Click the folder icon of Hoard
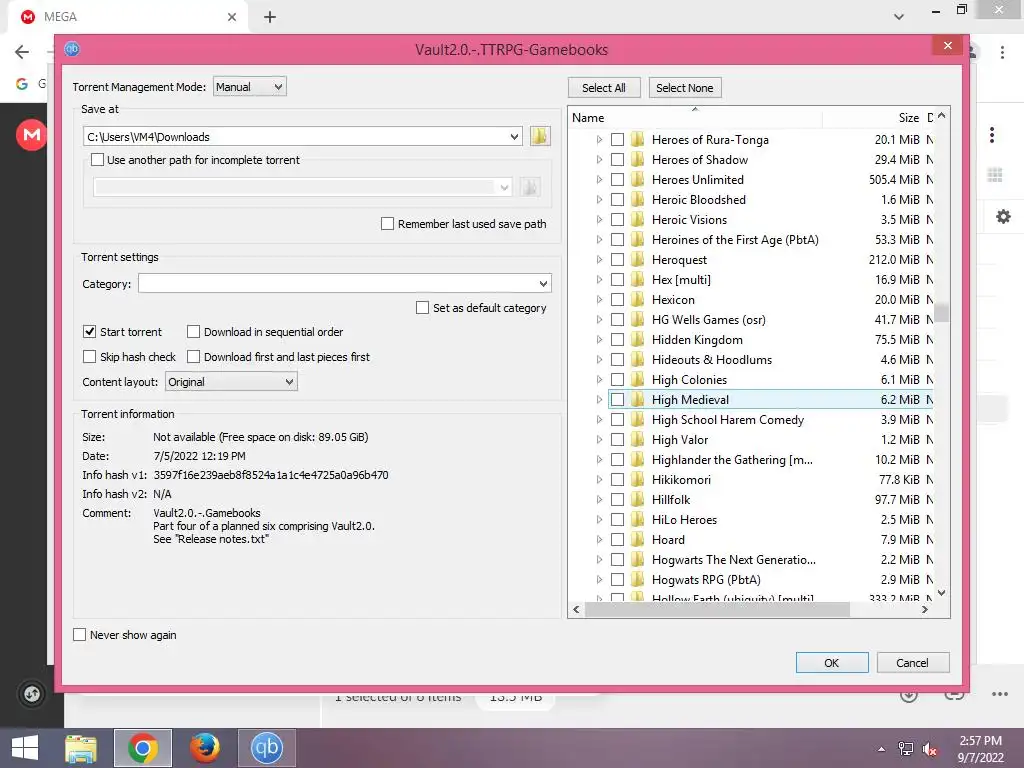The width and height of the screenshot is (1024, 768). coord(638,539)
